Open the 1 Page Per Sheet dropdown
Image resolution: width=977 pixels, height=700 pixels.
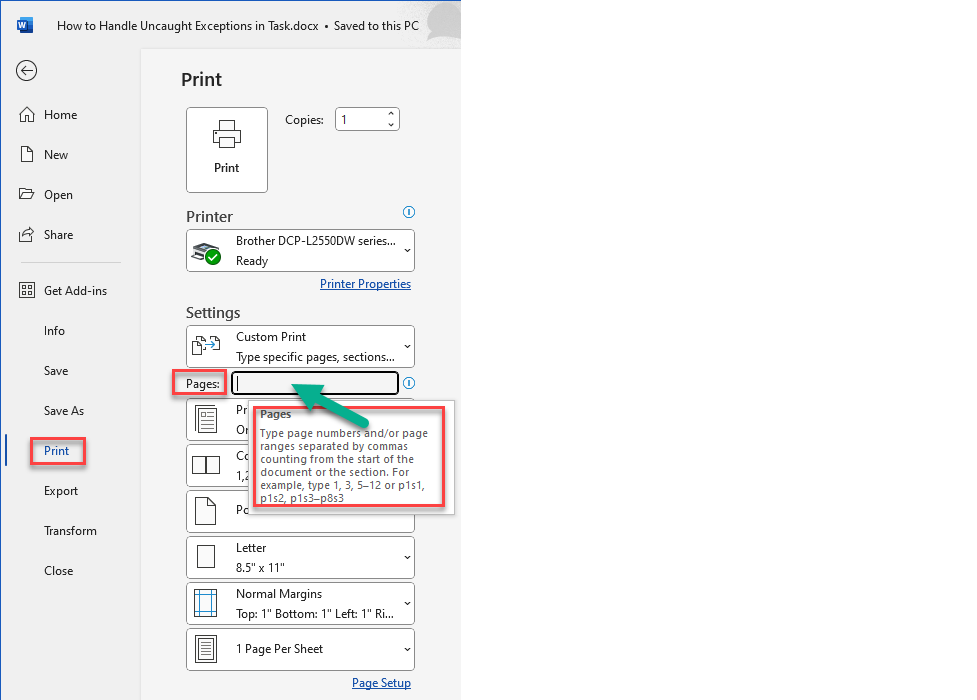(300, 650)
